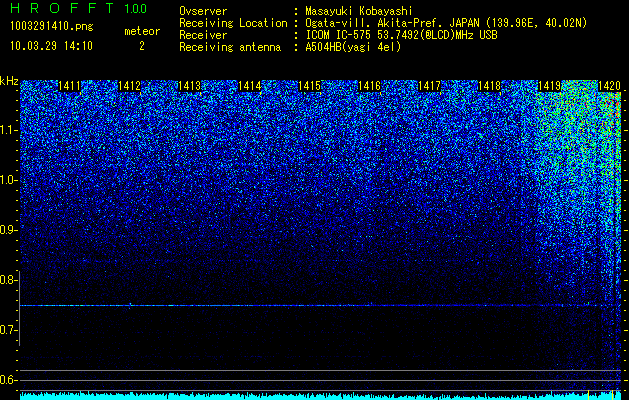Click the 0.7 frequency axis label
This screenshot has height=400, width=629.
[x=8, y=330]
